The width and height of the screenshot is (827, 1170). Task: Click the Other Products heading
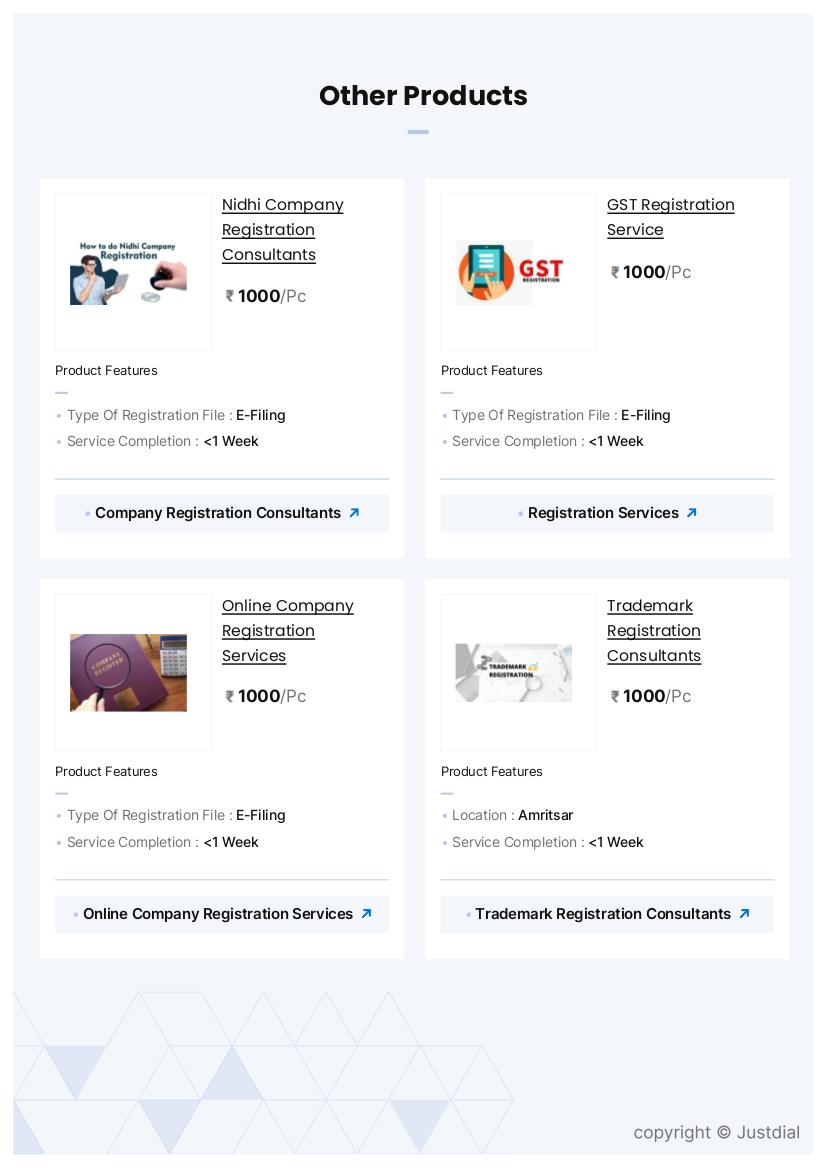pos(423,96)
